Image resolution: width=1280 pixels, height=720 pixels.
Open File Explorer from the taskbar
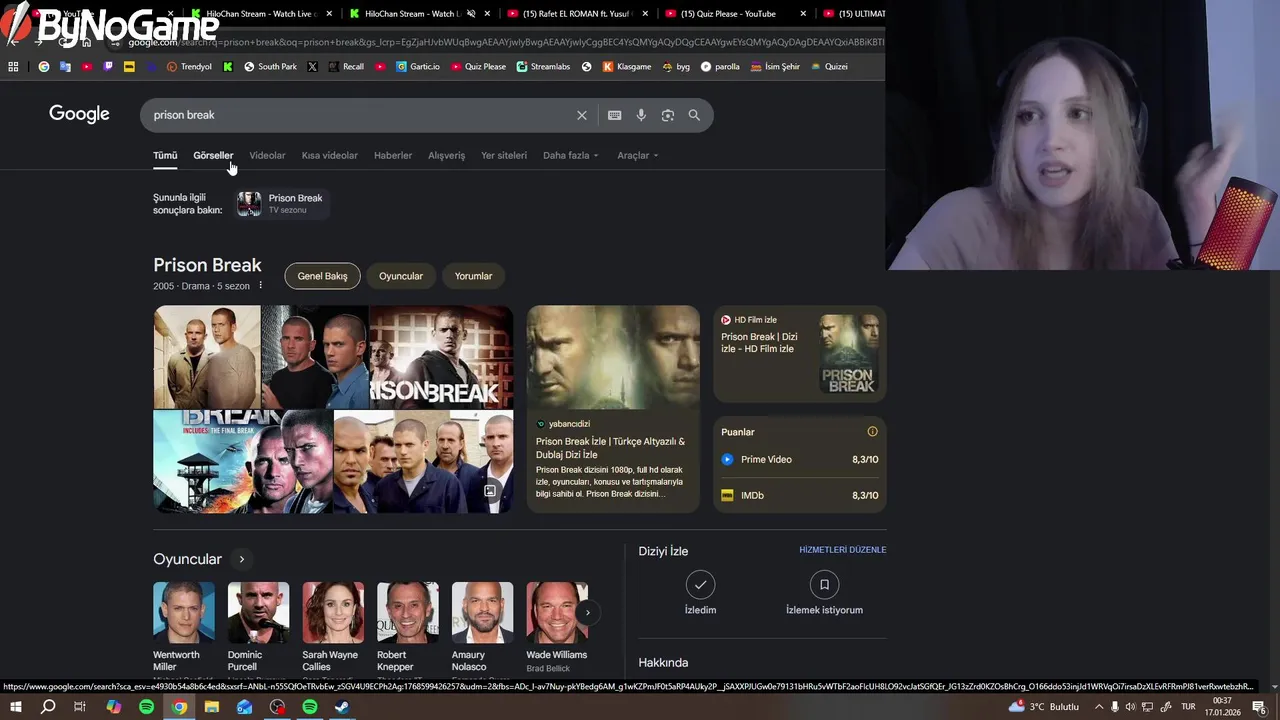(212, 707)
